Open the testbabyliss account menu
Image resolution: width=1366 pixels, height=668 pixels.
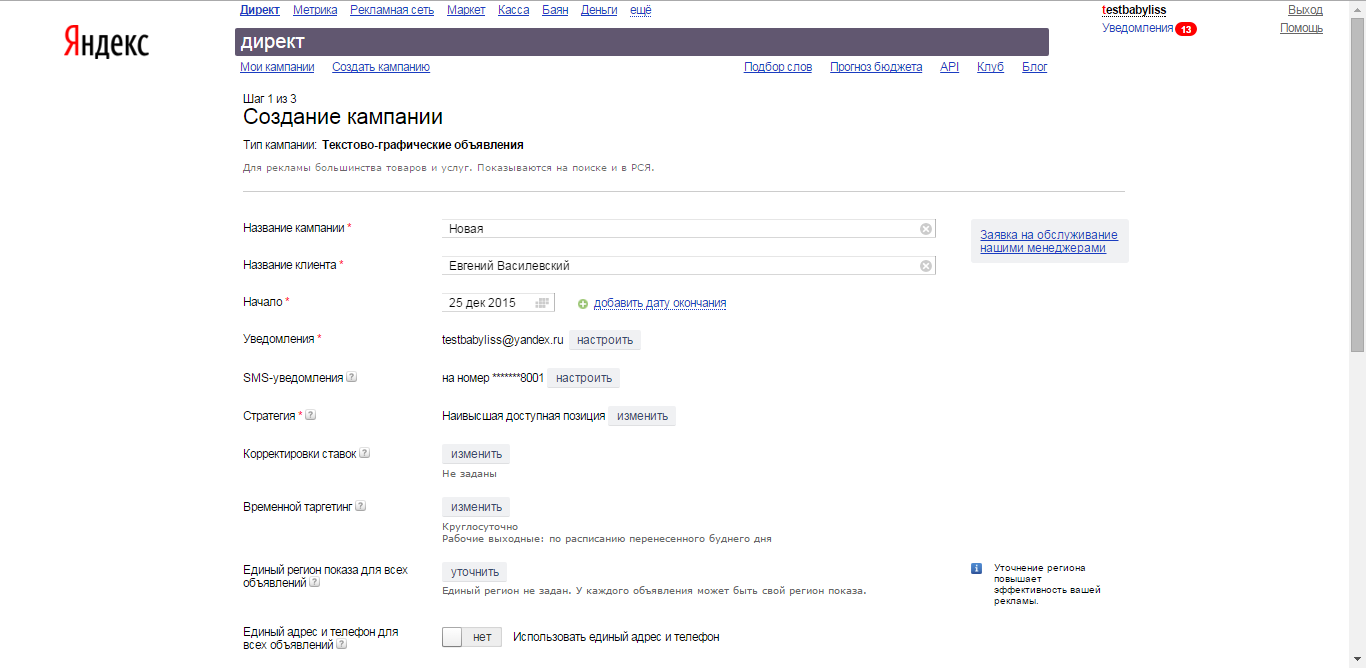(x=1134, y=10)
